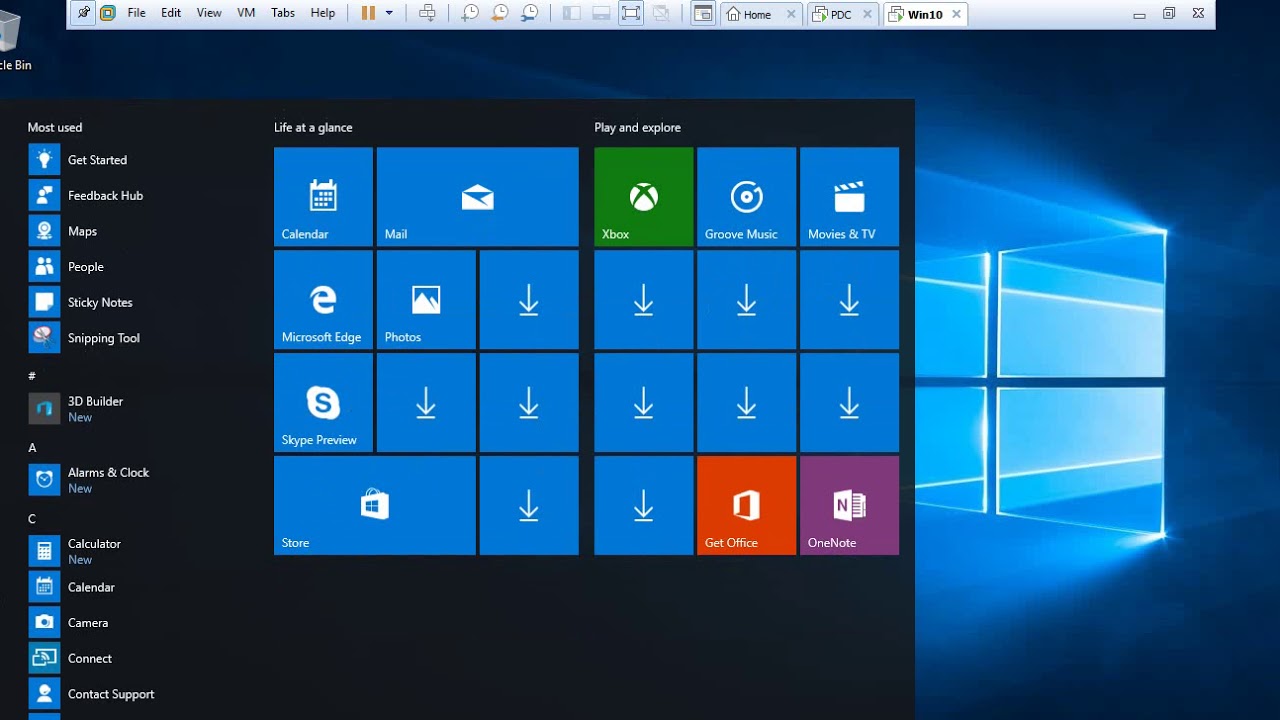Send Ctrl+Alt+Del to the VM
1280x720 pixels.
tap(427, 13)
